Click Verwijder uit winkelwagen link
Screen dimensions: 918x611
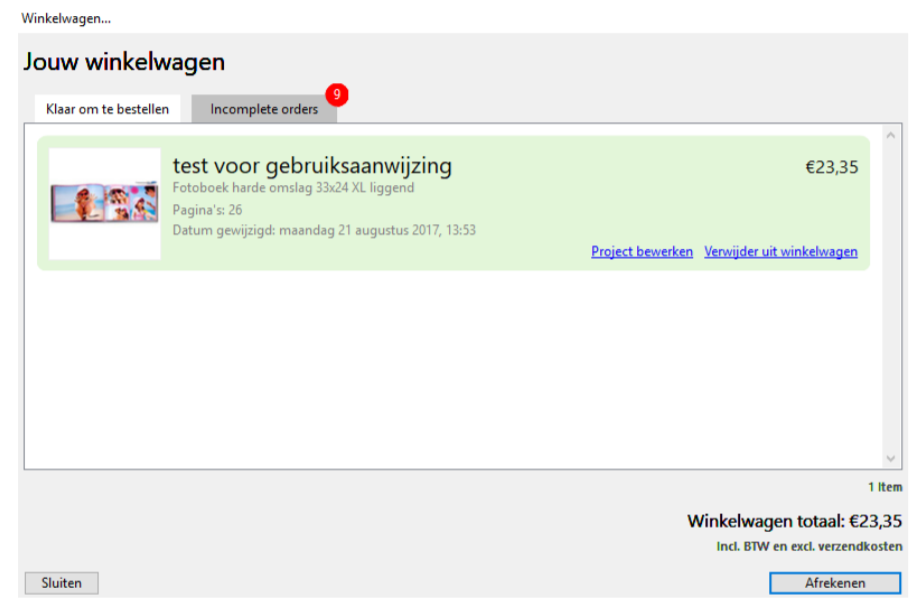(x=780, y=252)
